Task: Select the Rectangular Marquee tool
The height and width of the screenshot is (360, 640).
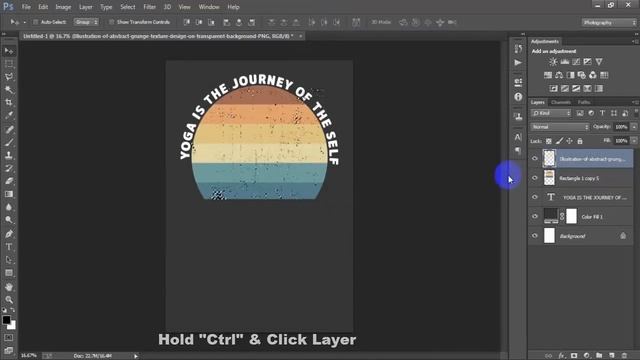Action: click(9, 64)
